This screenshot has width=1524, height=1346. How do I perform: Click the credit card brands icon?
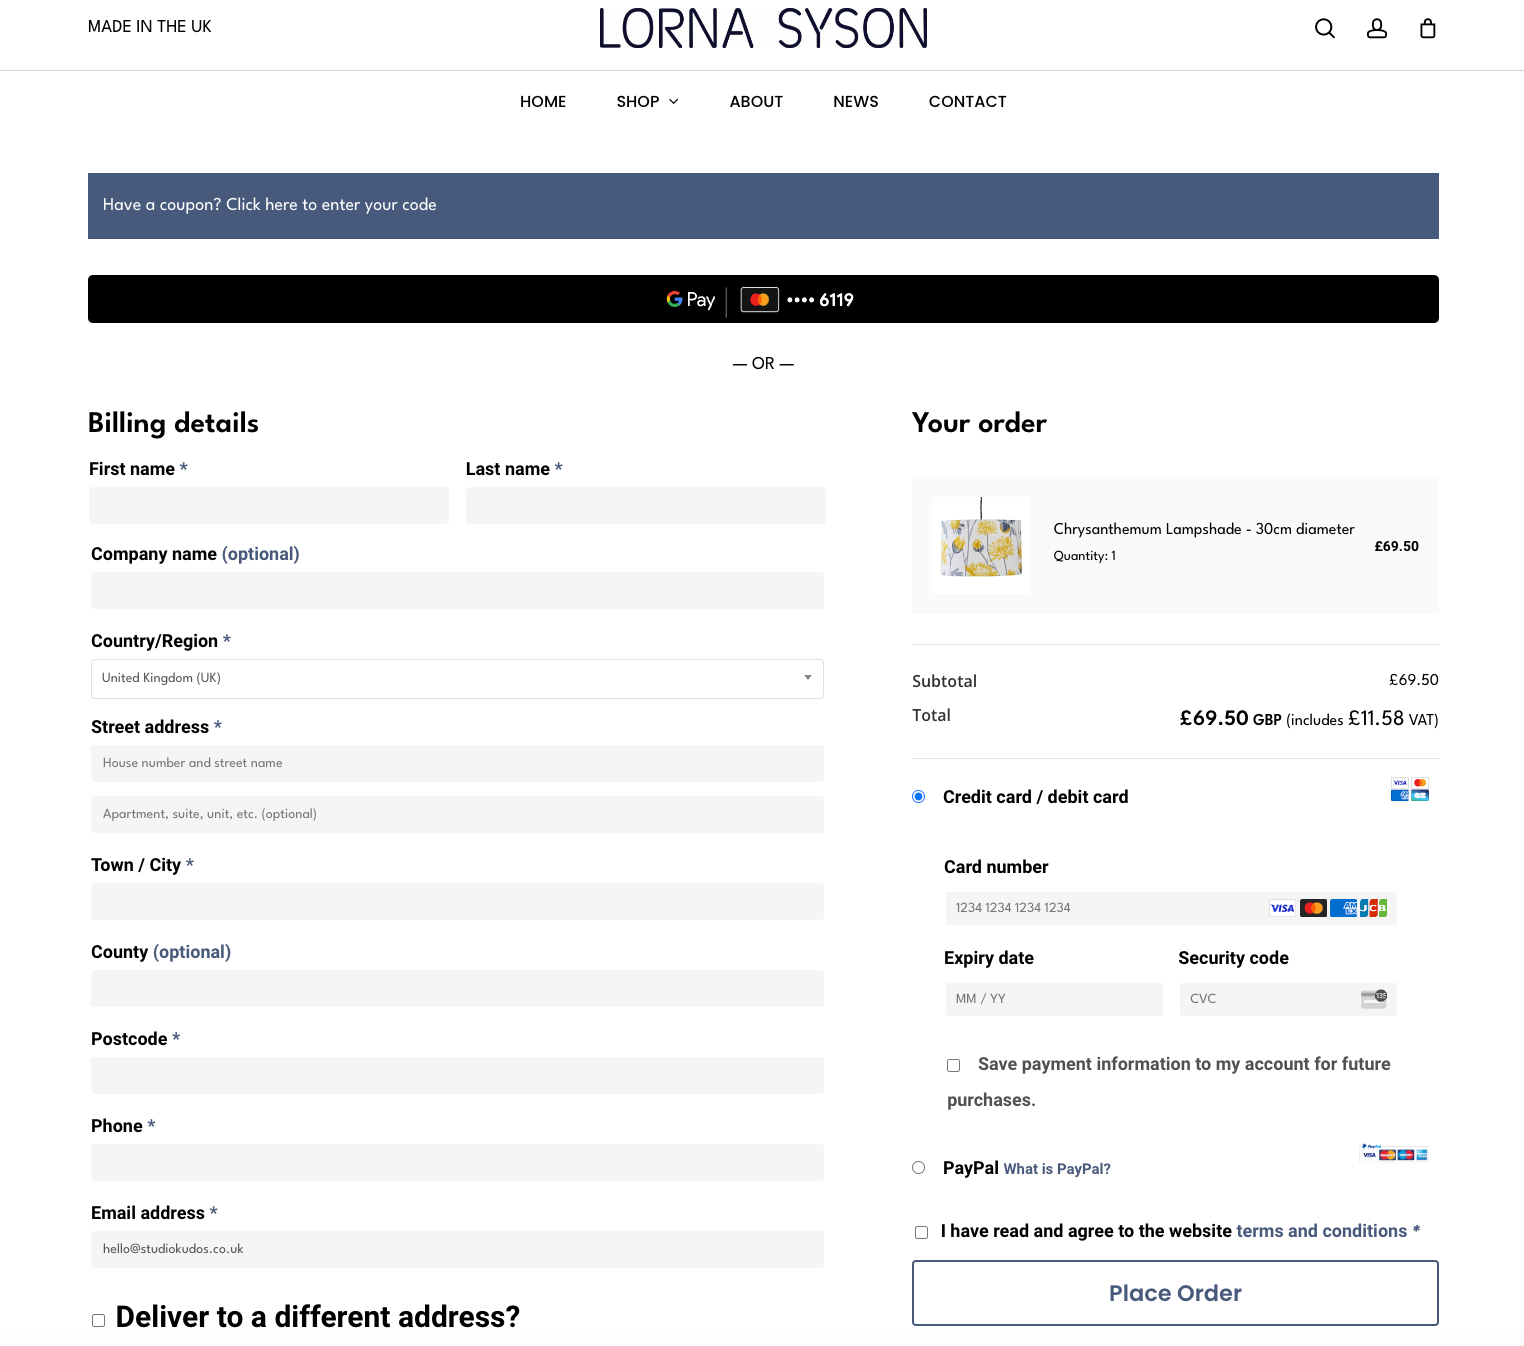(x=1409, y=789)
